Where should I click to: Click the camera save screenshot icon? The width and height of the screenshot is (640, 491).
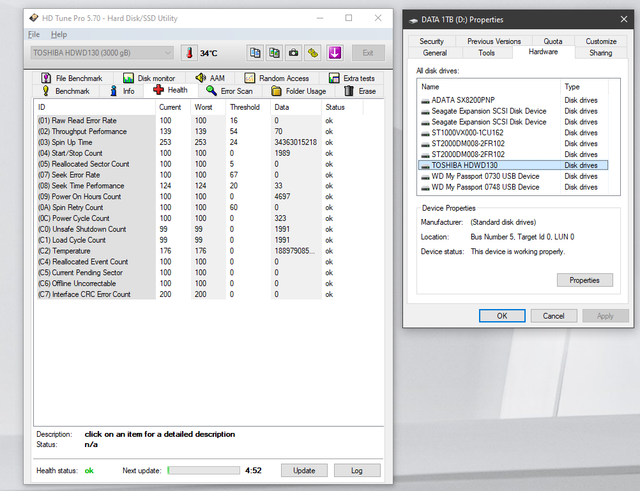pos(293,53)
